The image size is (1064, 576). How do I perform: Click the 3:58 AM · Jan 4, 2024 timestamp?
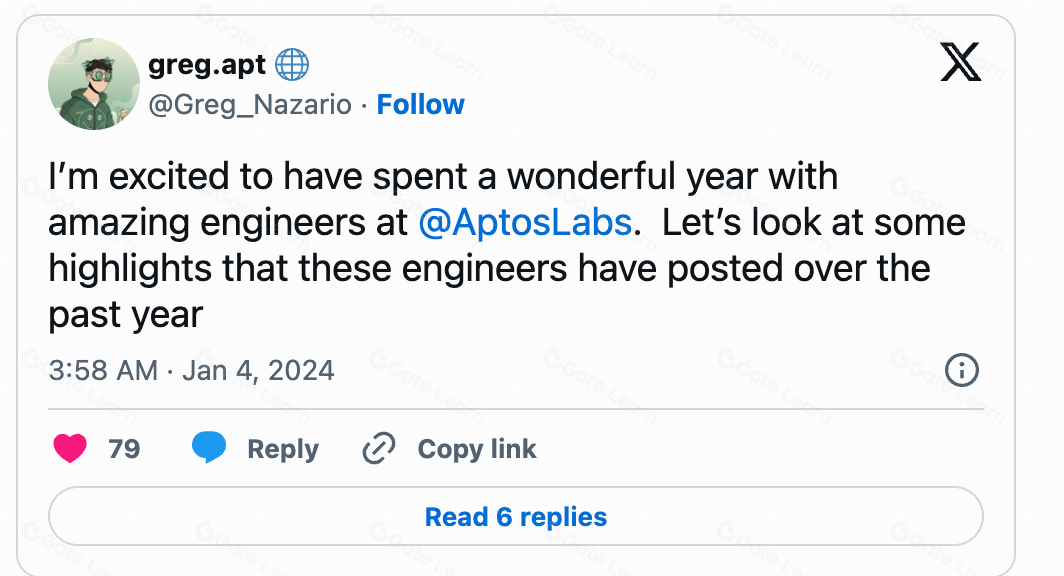(x=191, y=370)
